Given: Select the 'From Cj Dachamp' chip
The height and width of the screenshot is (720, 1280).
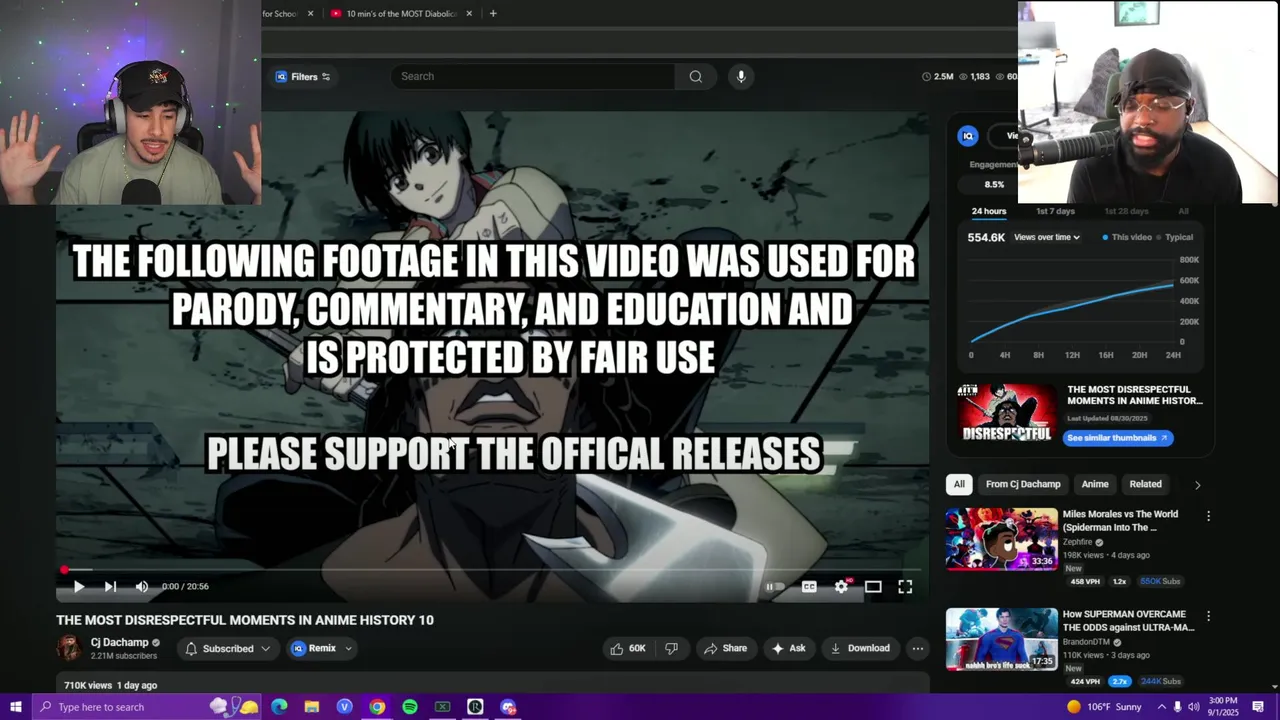Looking at the screenshot, I should point(1023,484).
